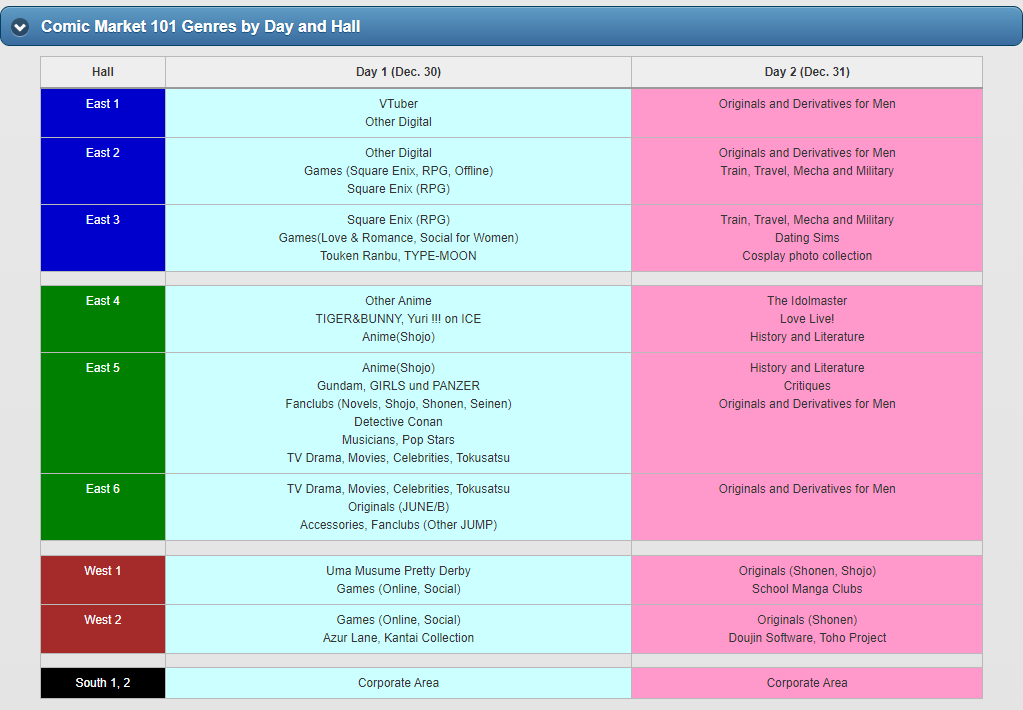1023x710 pixels.
Task: Click 'Games (Online, Social)' in West 1 row
Action: pos(398,589)
